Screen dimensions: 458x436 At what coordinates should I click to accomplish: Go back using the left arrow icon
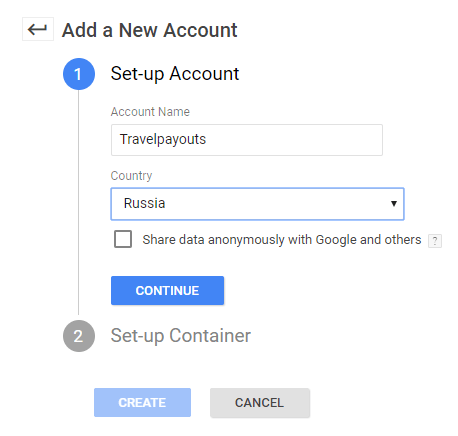(38, 29)
